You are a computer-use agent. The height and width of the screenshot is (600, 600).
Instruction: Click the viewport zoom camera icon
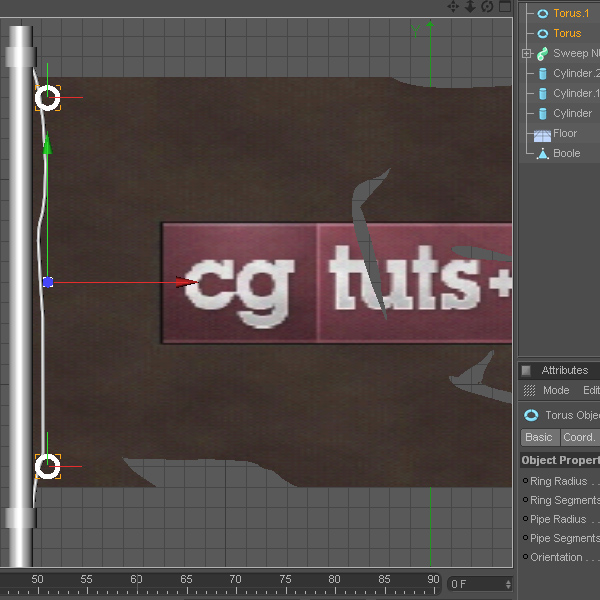coord(470,7)
